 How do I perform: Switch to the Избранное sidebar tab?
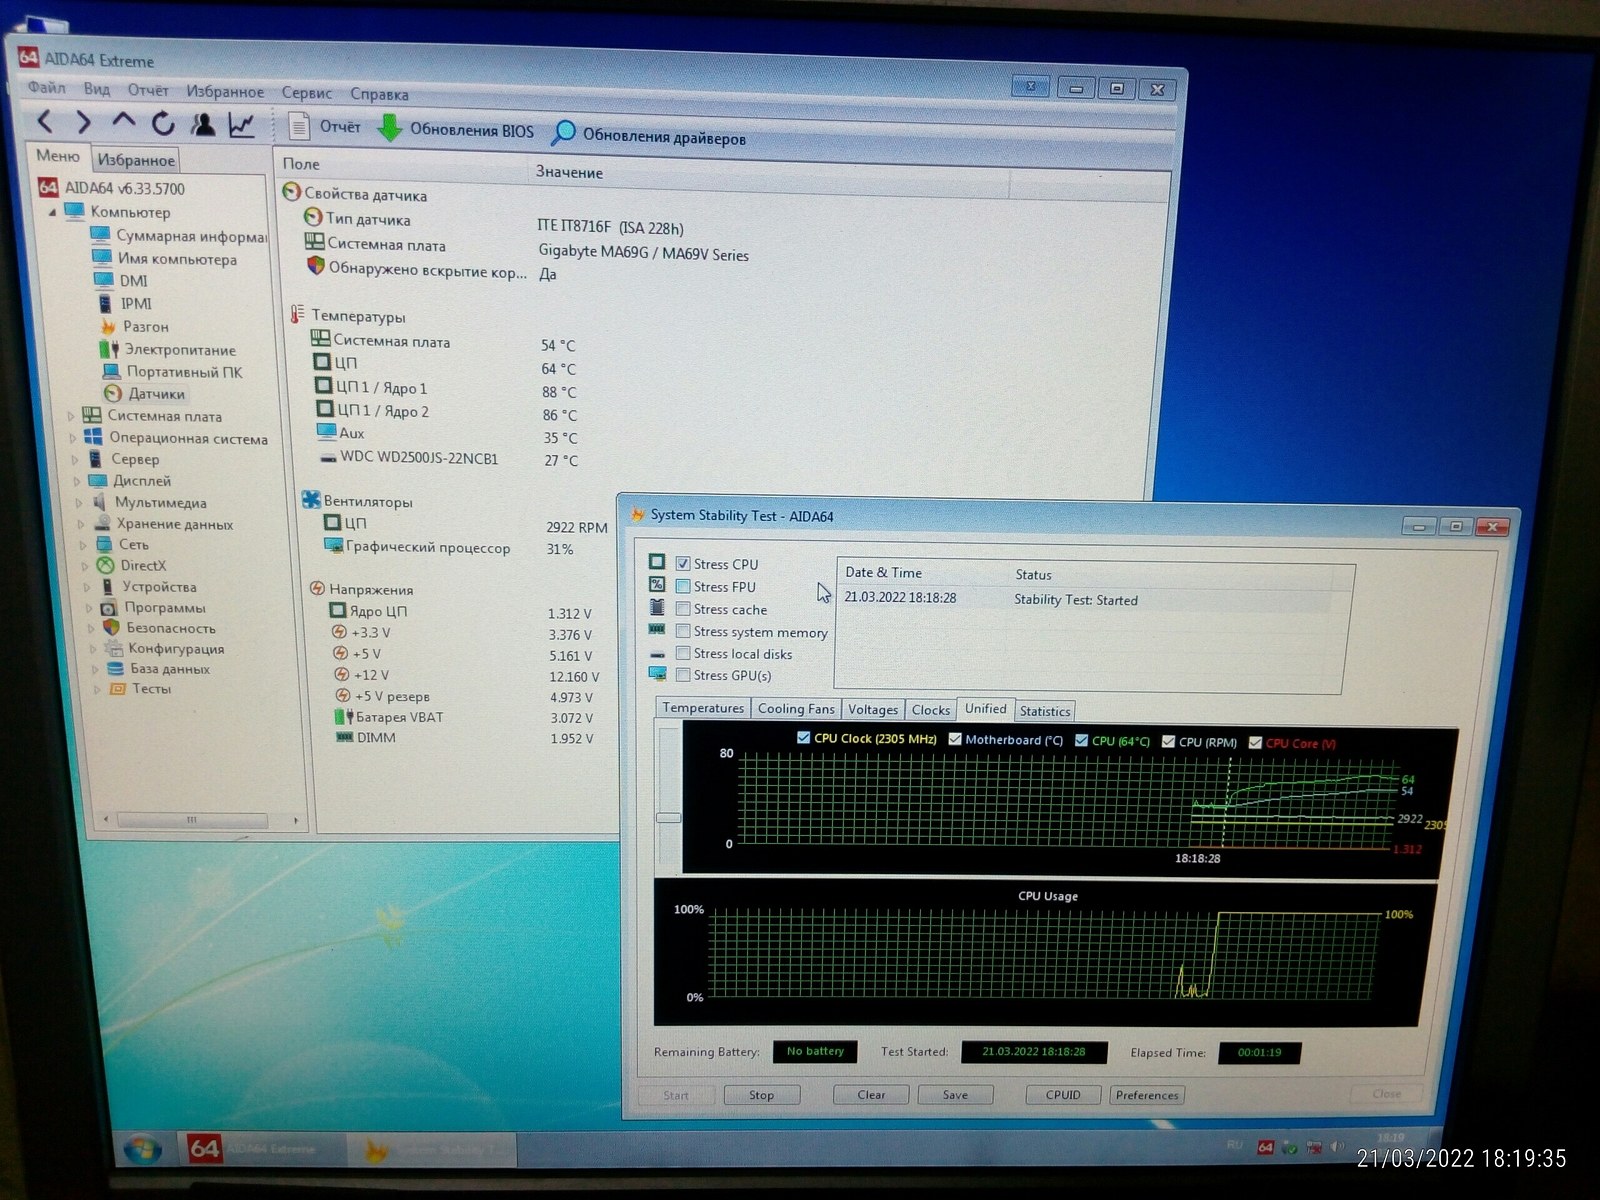tap(136, 160)
